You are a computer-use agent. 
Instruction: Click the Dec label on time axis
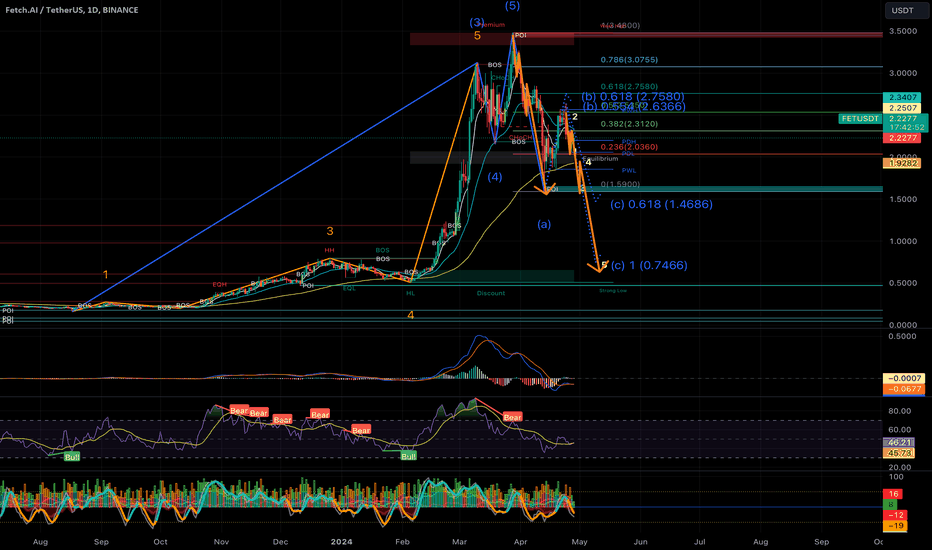(281, 542)
